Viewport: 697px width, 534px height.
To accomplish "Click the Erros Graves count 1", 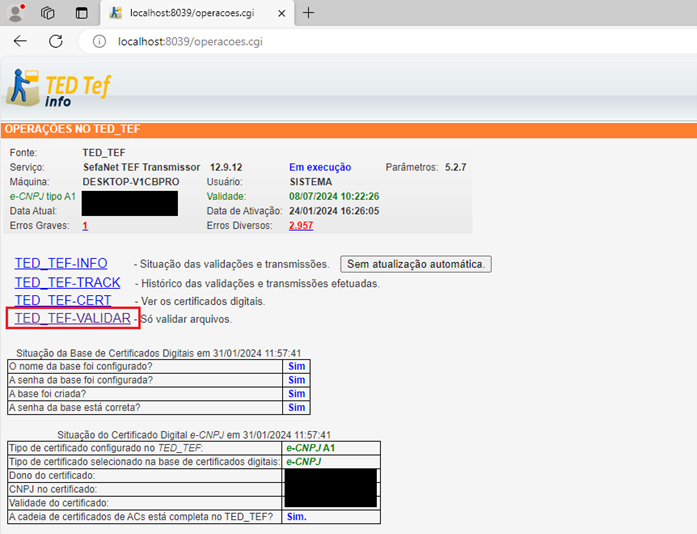I will (x=85, y=226).
